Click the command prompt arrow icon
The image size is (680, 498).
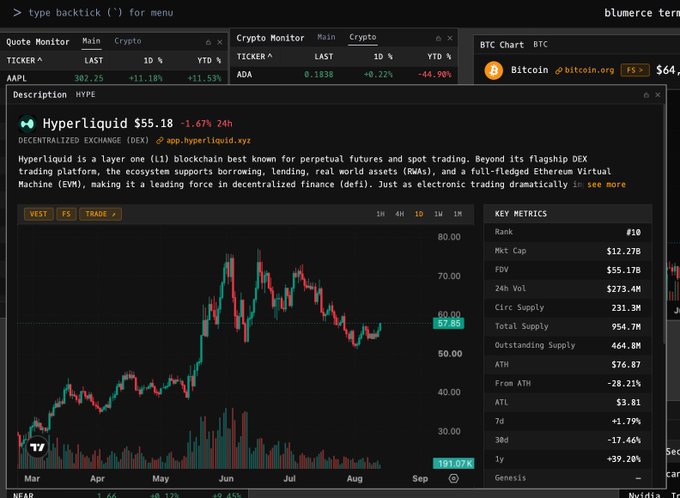pos(17,13)
